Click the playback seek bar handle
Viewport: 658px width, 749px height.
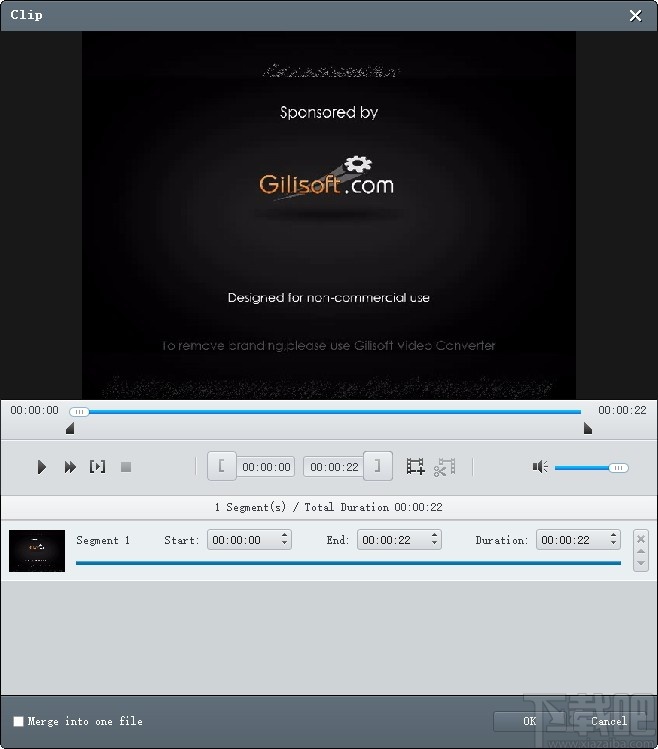pyautogui.click(x=79, y=412)
